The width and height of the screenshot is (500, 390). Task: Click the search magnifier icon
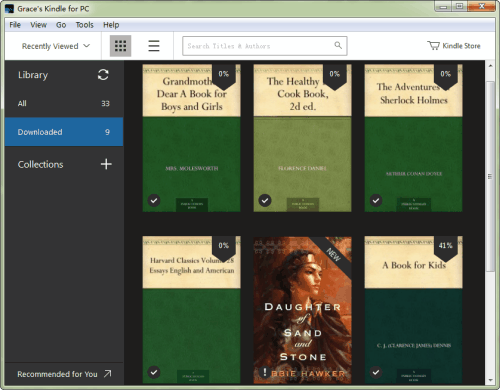click(338, 45)
